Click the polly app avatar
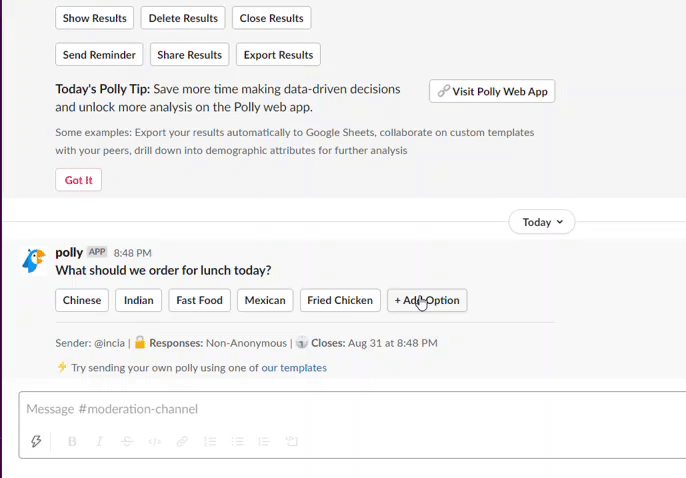Image resolution: width=686 pixels, height=478 pixels. [x=34, y=262]
